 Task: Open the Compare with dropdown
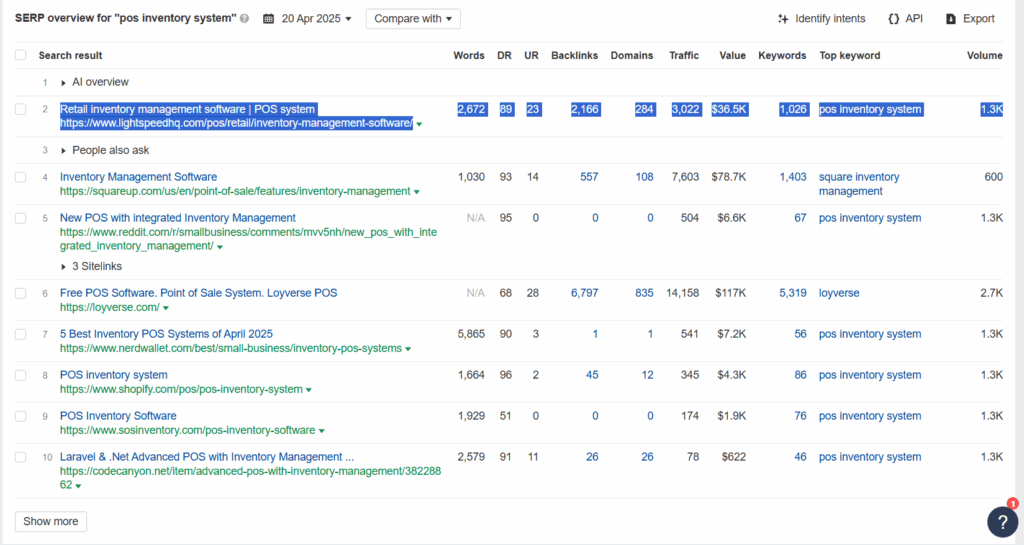click(413, 19)
